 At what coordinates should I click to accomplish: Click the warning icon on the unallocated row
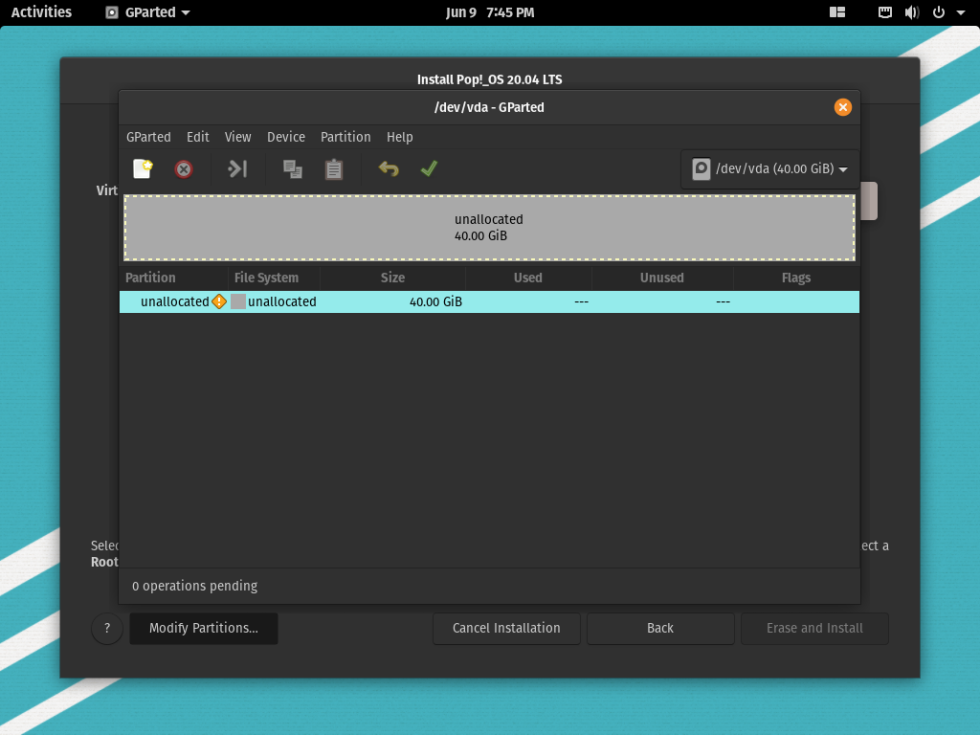[218, 301]
